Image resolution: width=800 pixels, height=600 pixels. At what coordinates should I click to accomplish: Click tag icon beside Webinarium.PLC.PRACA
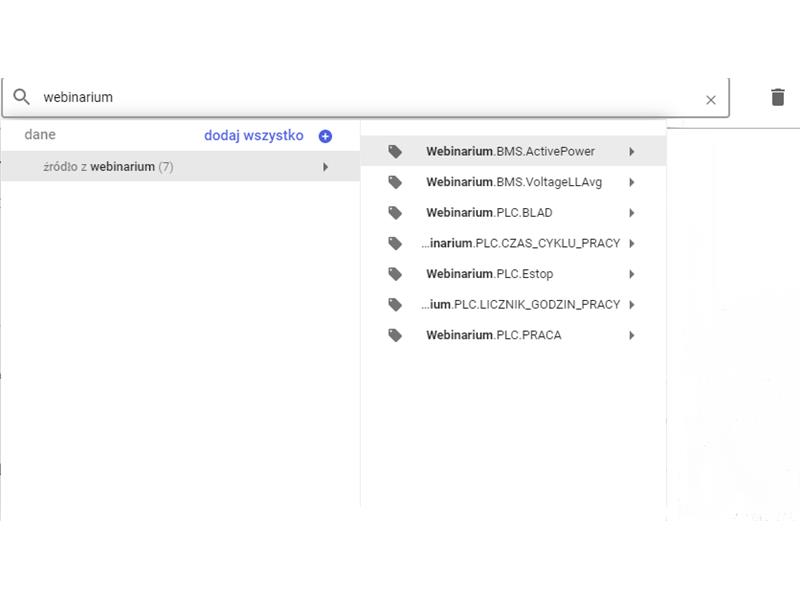(395, 335)
